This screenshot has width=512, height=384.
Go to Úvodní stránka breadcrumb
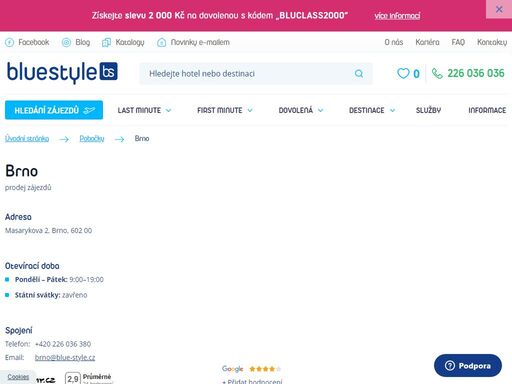[27, 138]
